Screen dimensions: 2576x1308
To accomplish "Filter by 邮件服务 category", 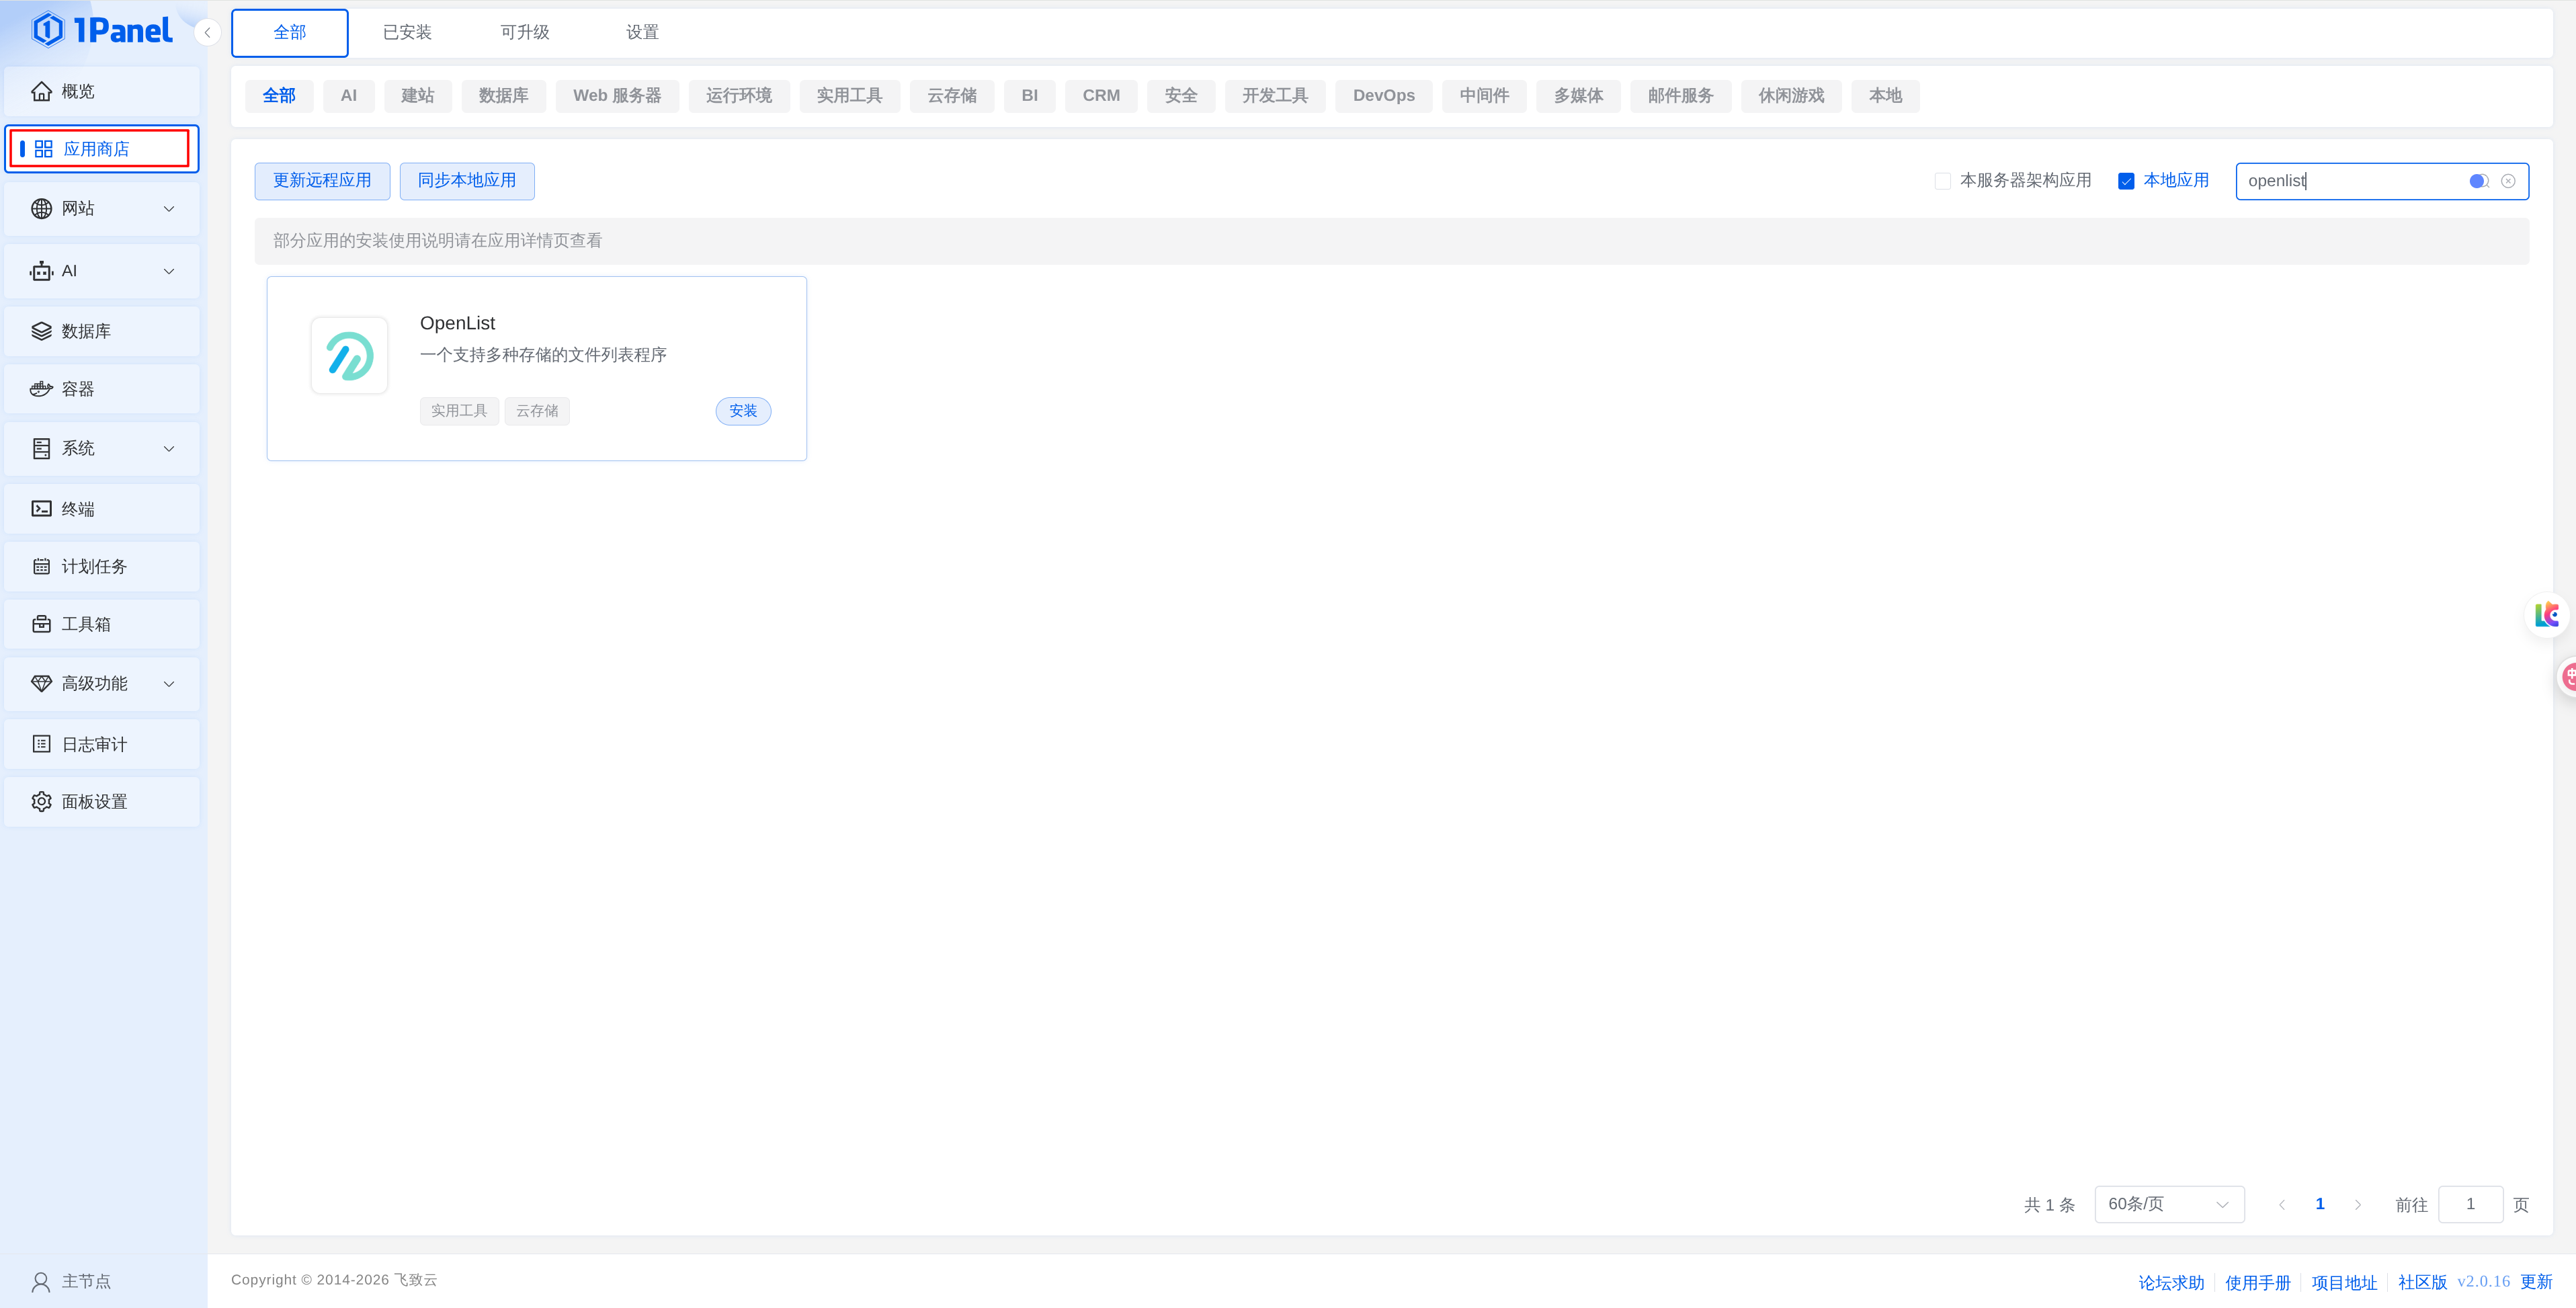I will pos(1680,96).
